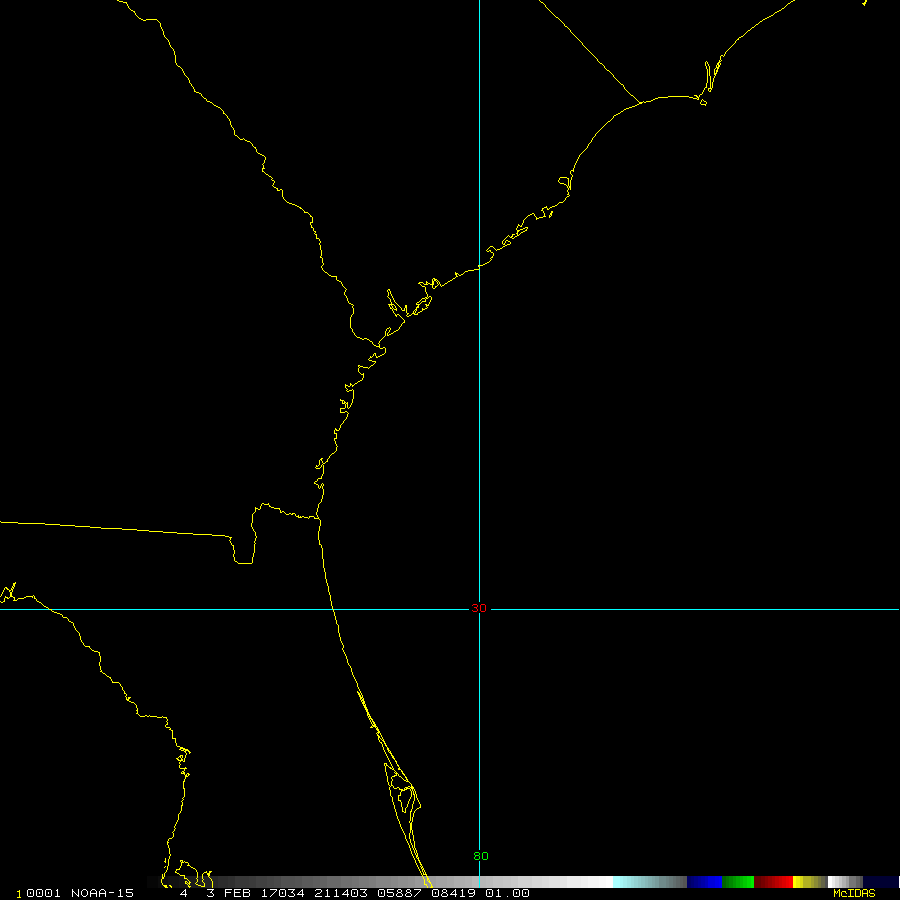Click the element value 08419
Image resolution: width=900 pixels, height=900 pixels.
[x=453, y=893]
